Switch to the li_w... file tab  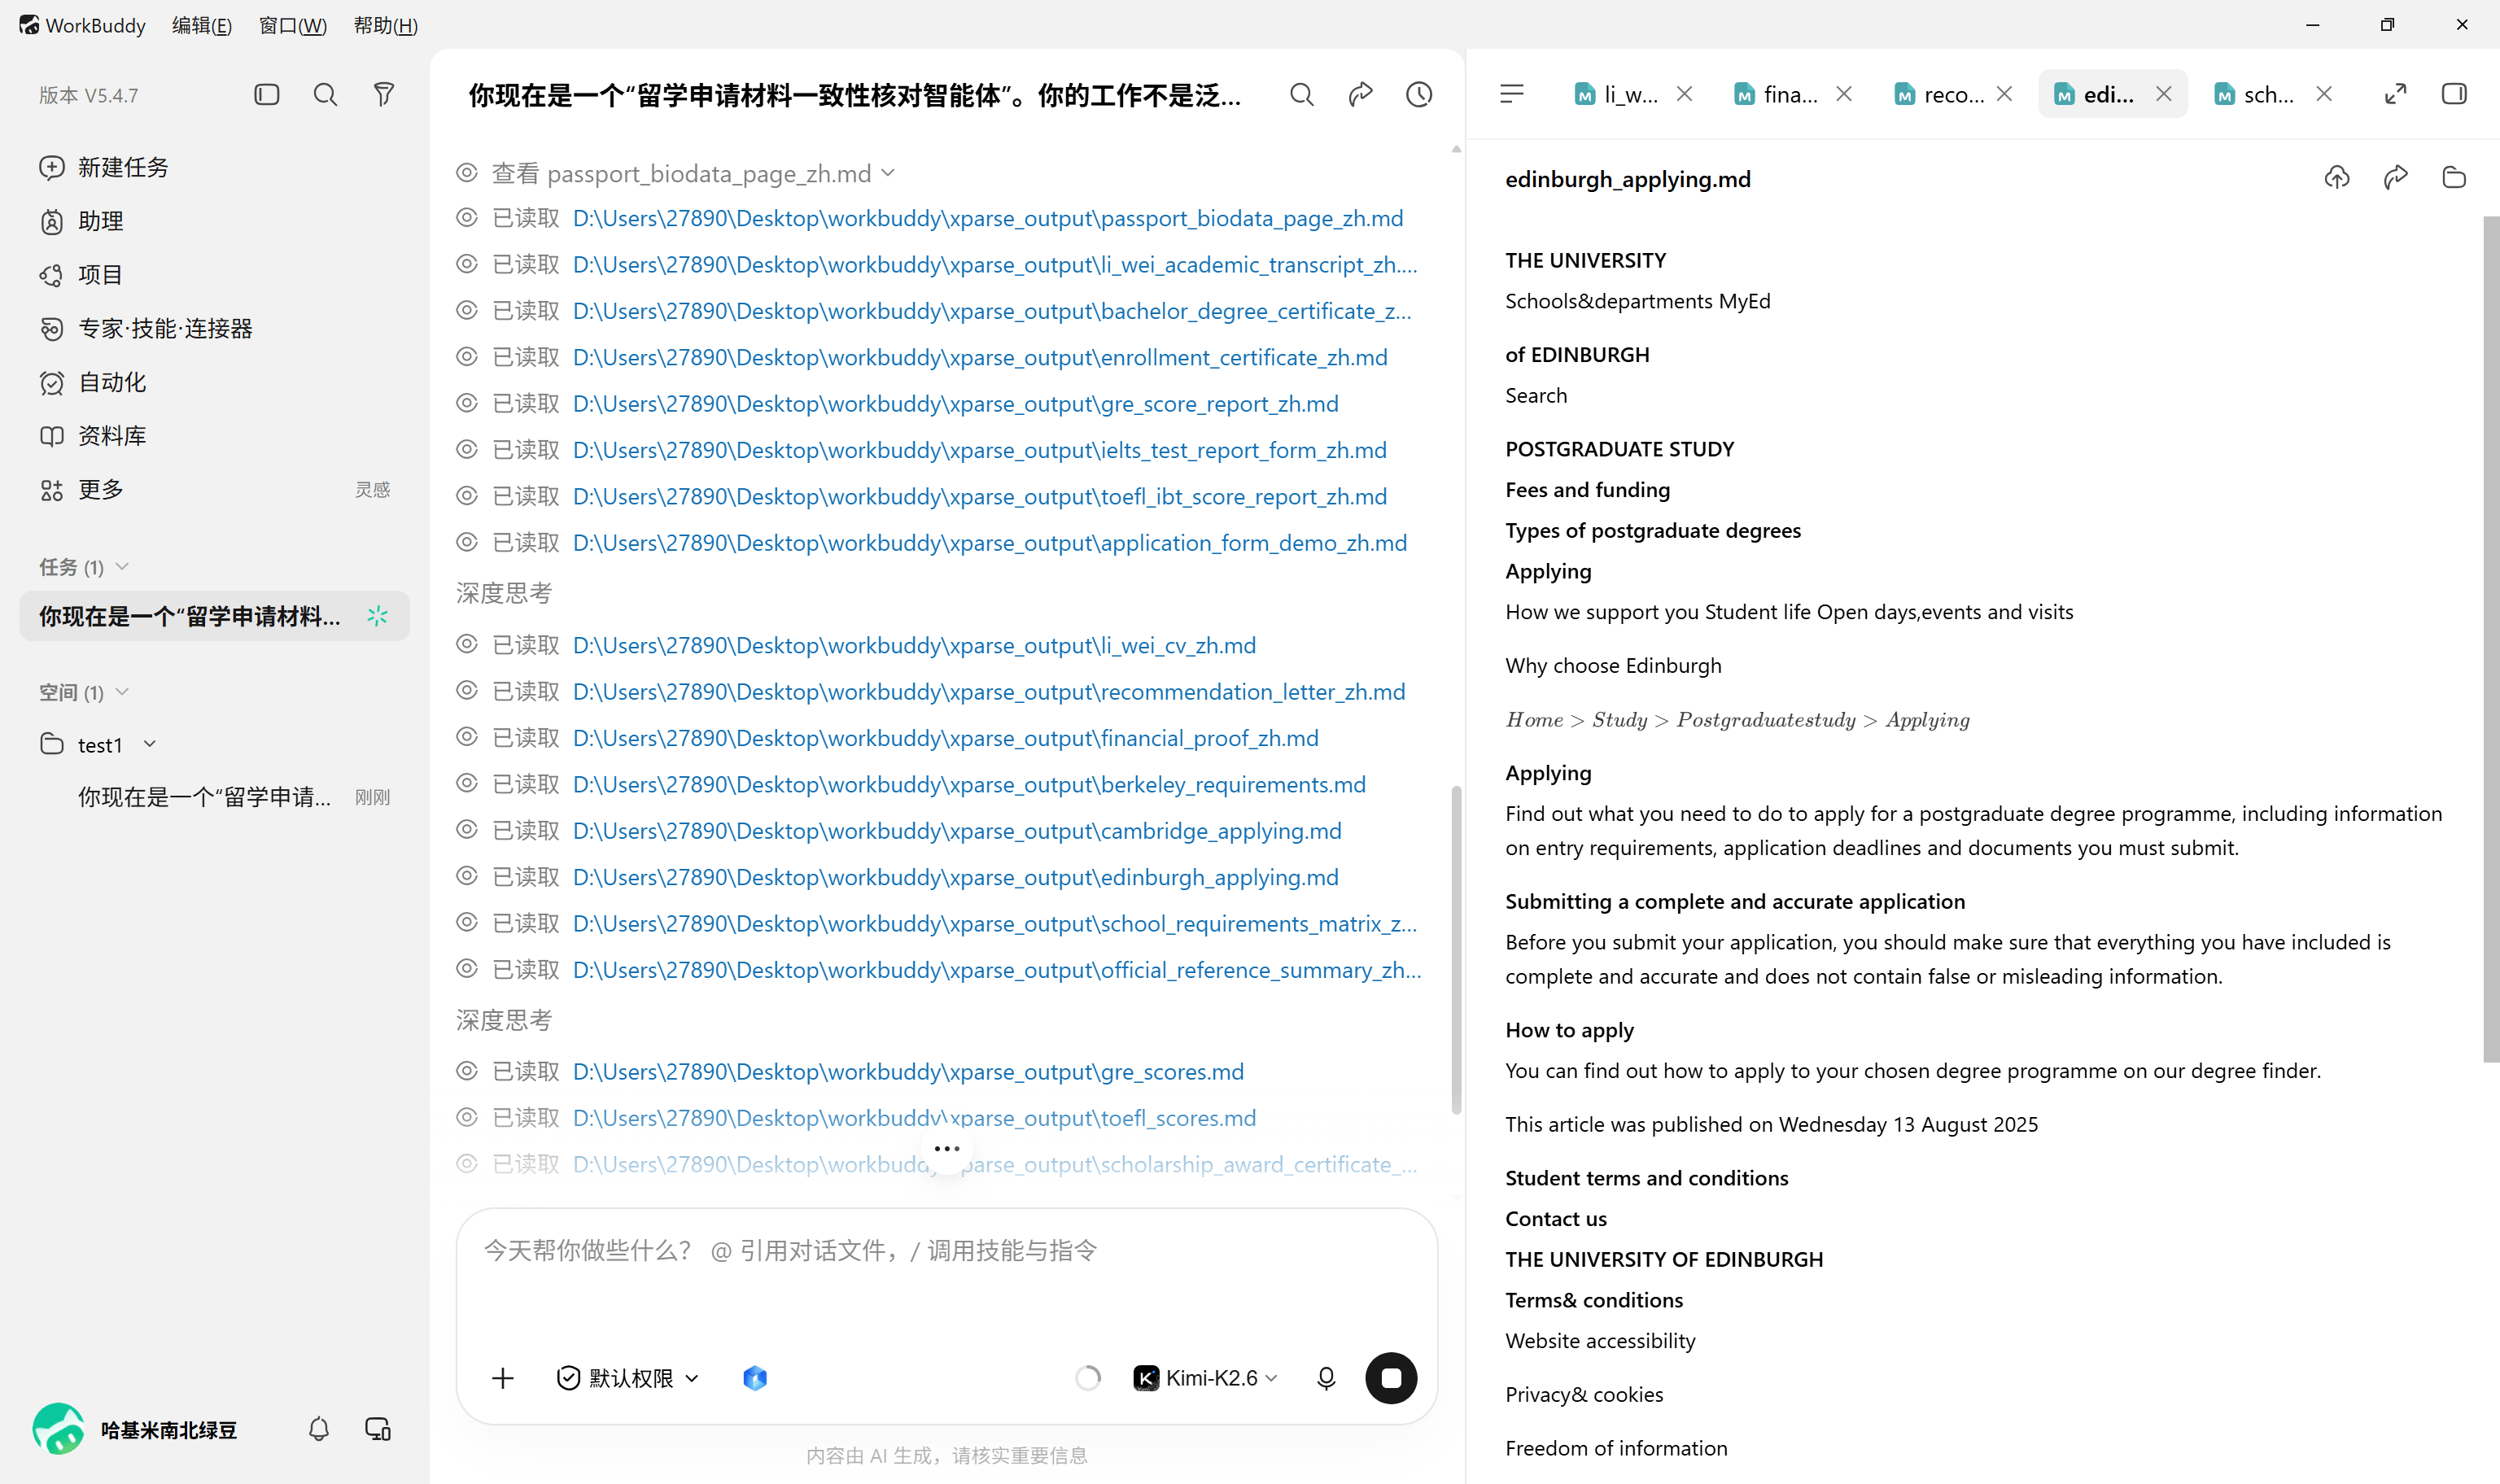1618,94
